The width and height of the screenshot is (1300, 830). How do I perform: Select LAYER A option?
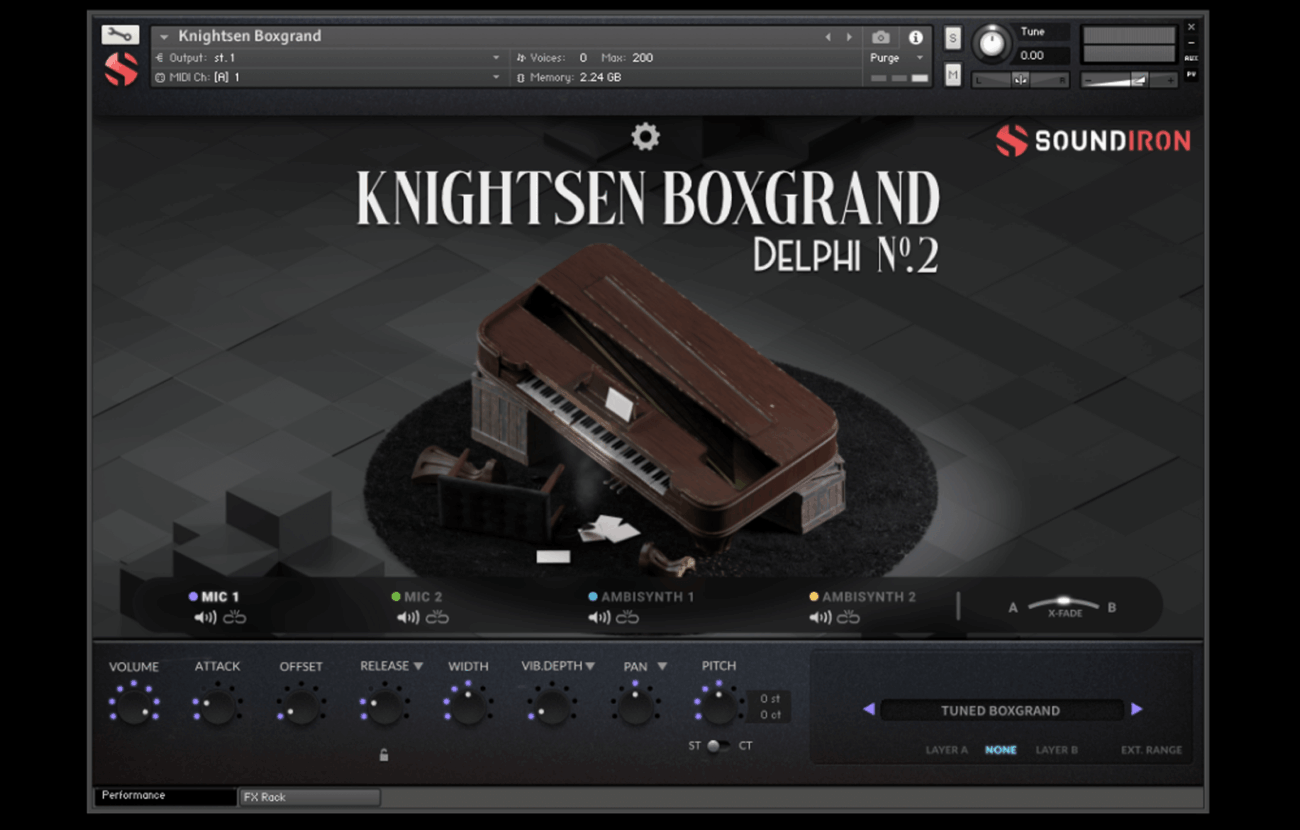click(947, 750)
